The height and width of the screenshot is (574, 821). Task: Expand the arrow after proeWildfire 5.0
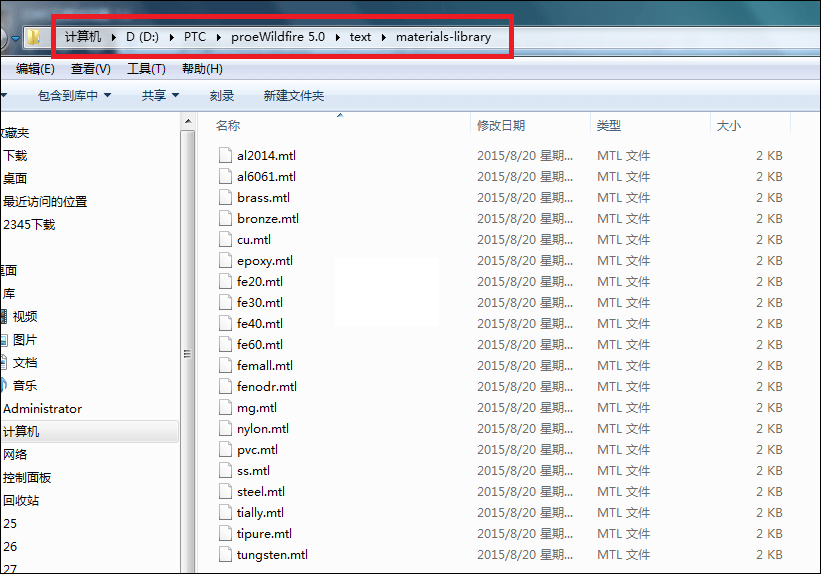(x=337, y=37)
